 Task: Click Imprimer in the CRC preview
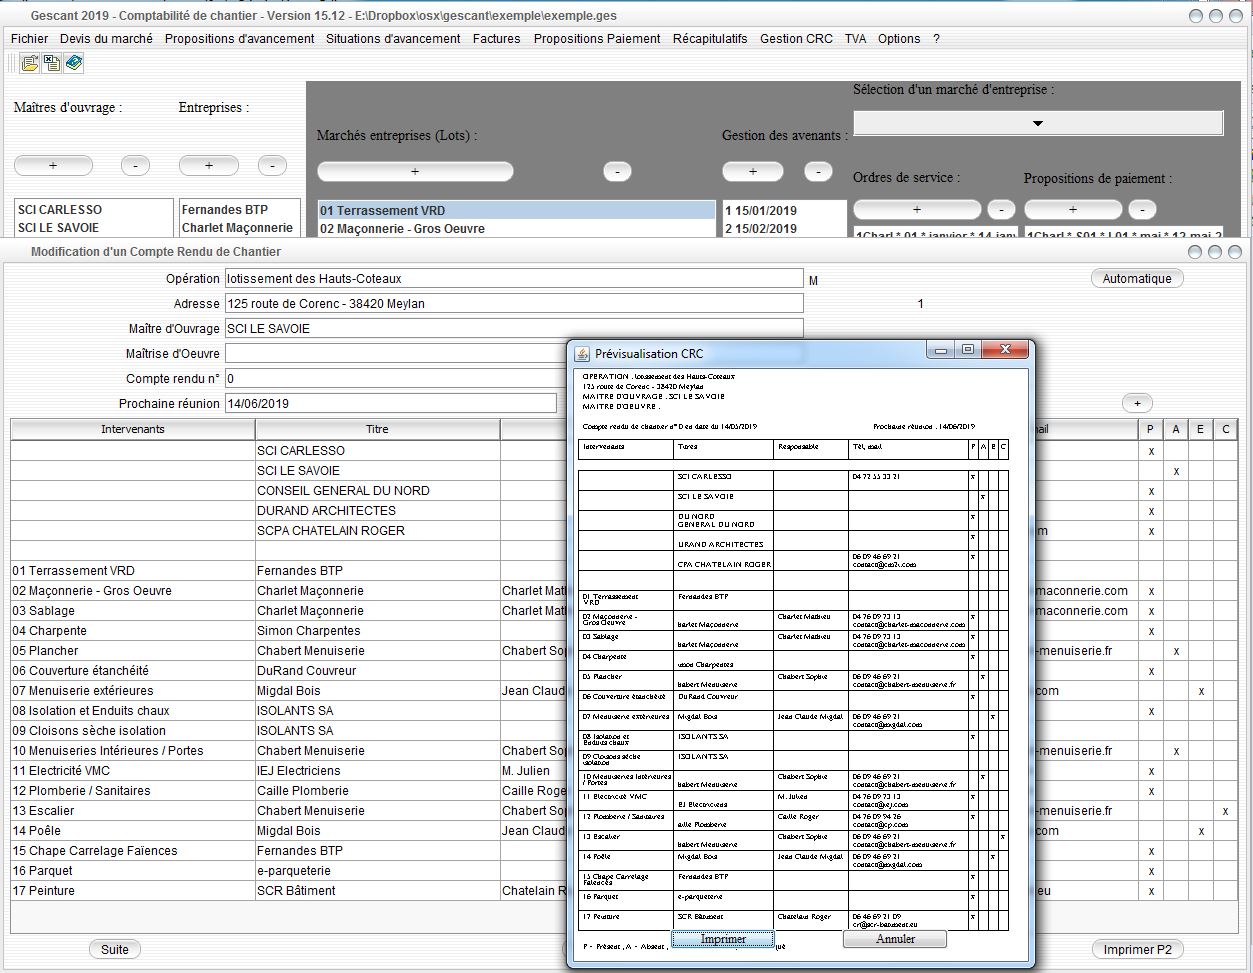pyautogui.click(x=723, y=939)
